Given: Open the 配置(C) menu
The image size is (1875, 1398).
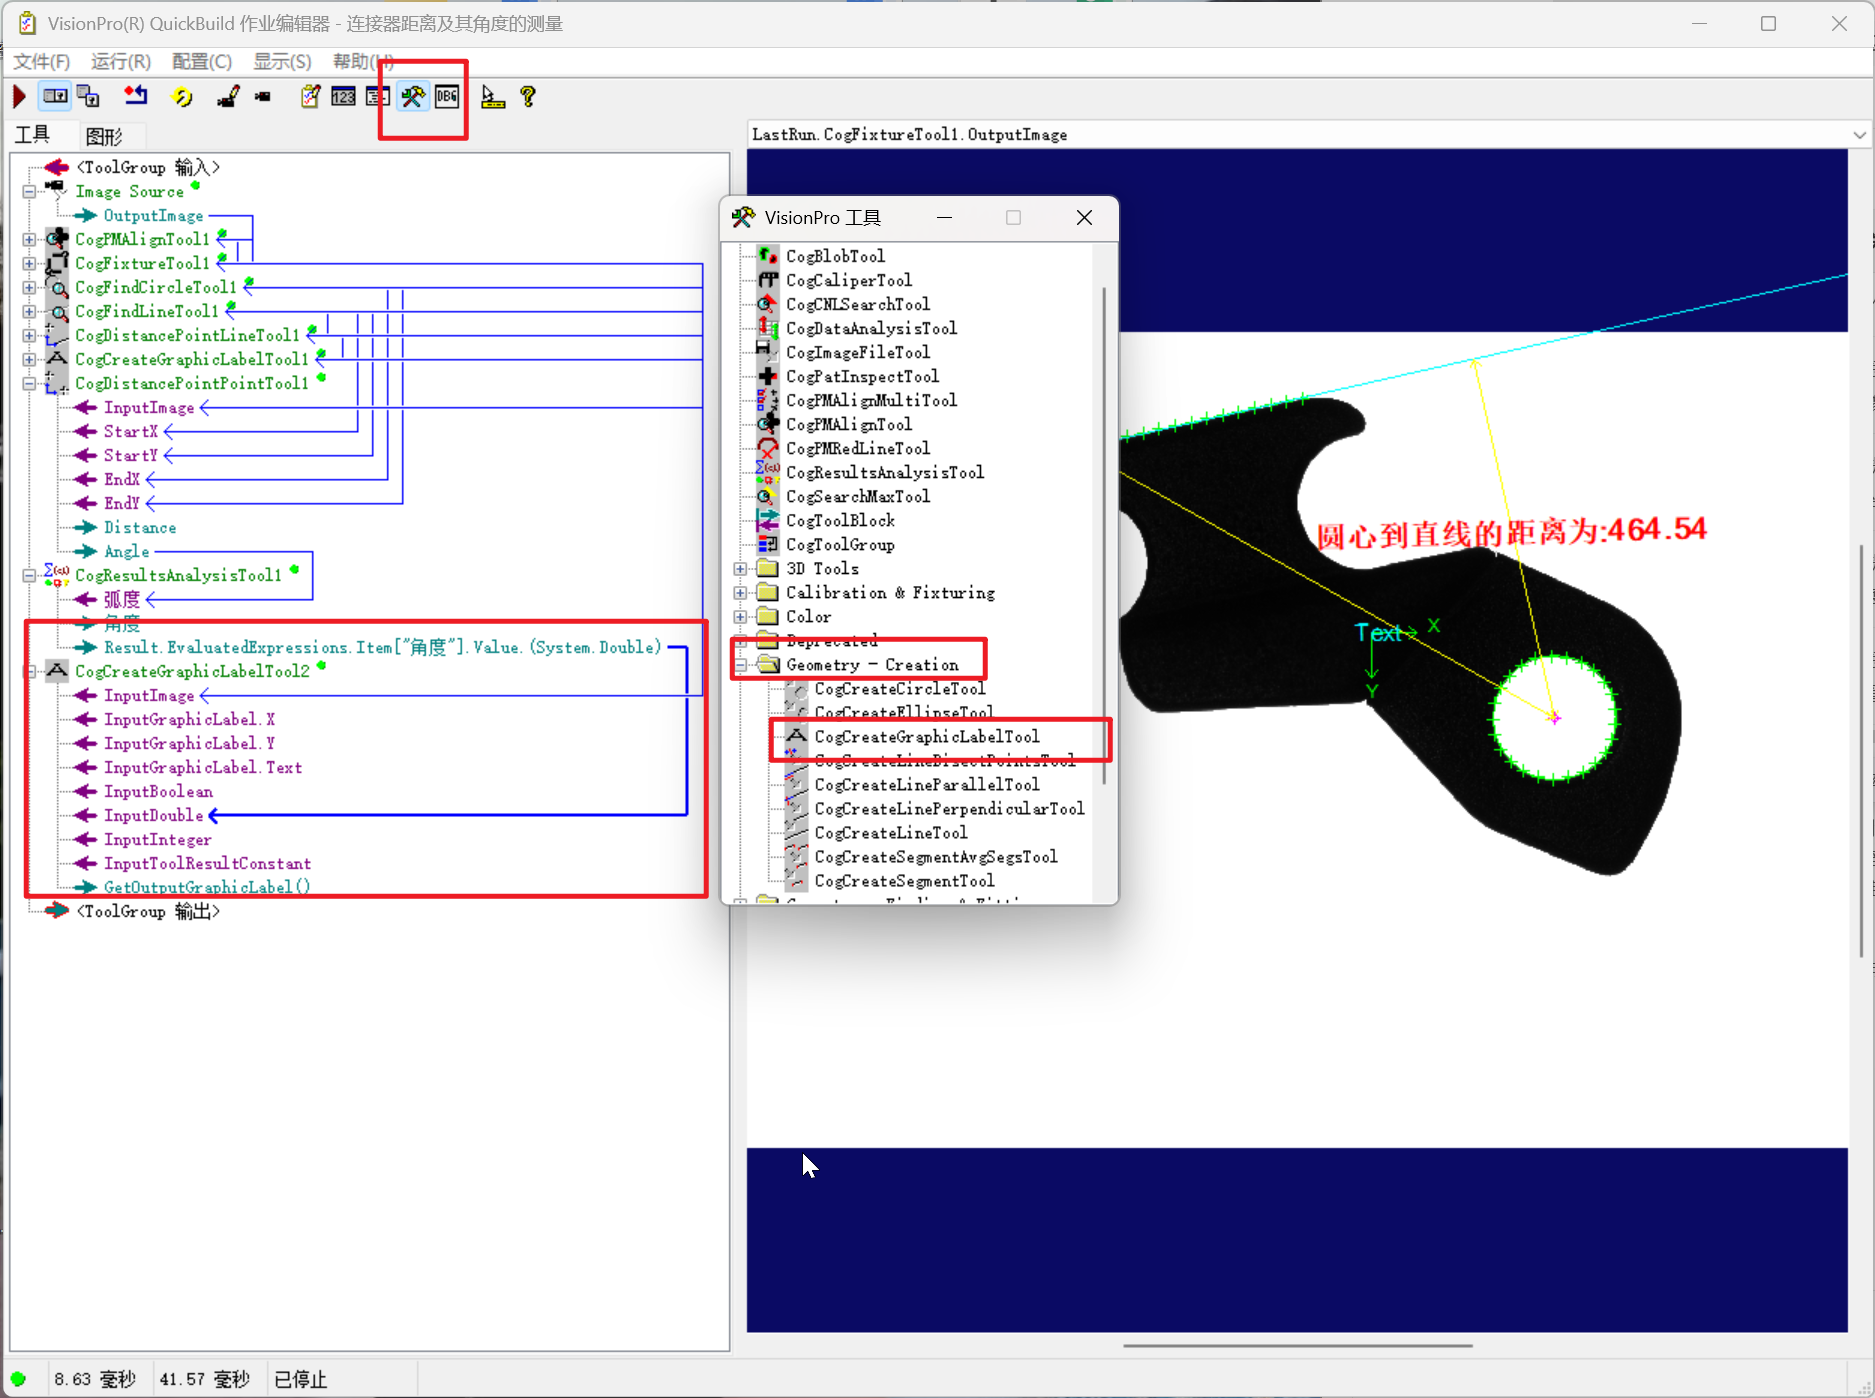Looking at the screenshot, I should point(202,61).
